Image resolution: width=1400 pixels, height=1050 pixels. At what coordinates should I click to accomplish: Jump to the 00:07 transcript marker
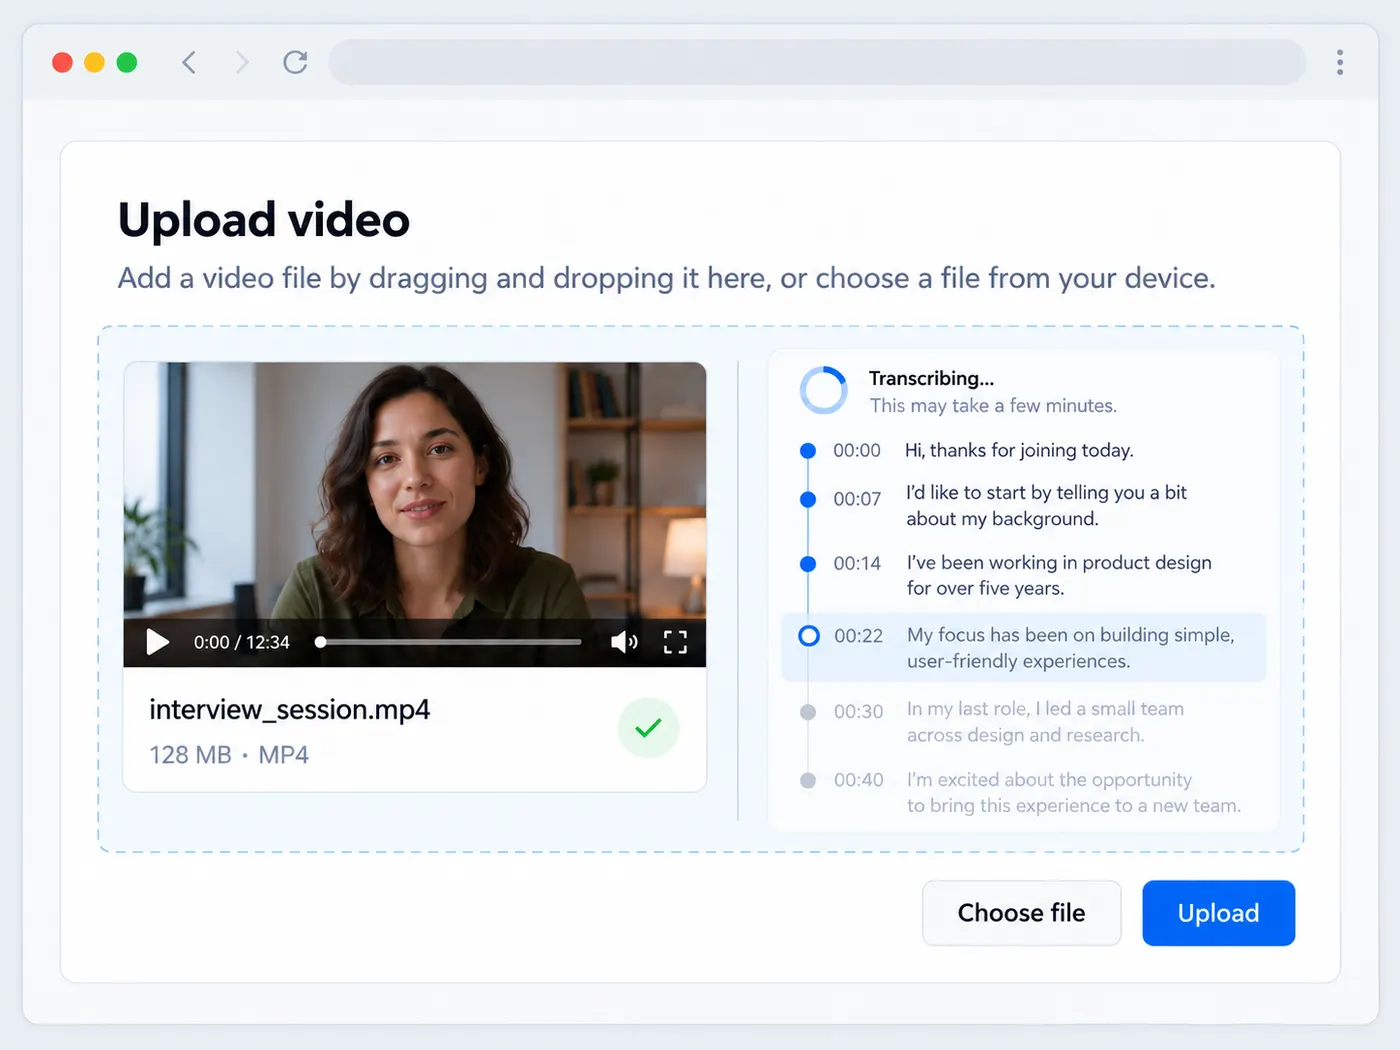coord(808,499)
